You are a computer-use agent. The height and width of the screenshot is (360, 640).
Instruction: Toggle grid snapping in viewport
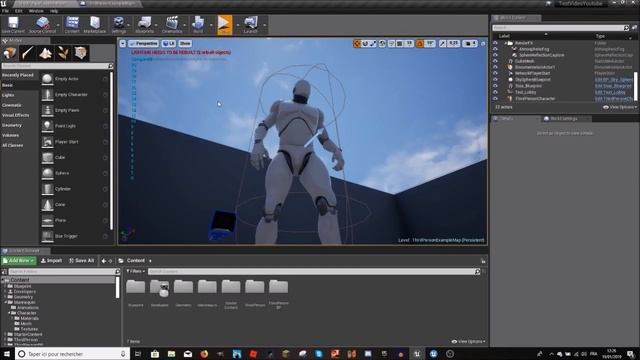tap(400, 43)
